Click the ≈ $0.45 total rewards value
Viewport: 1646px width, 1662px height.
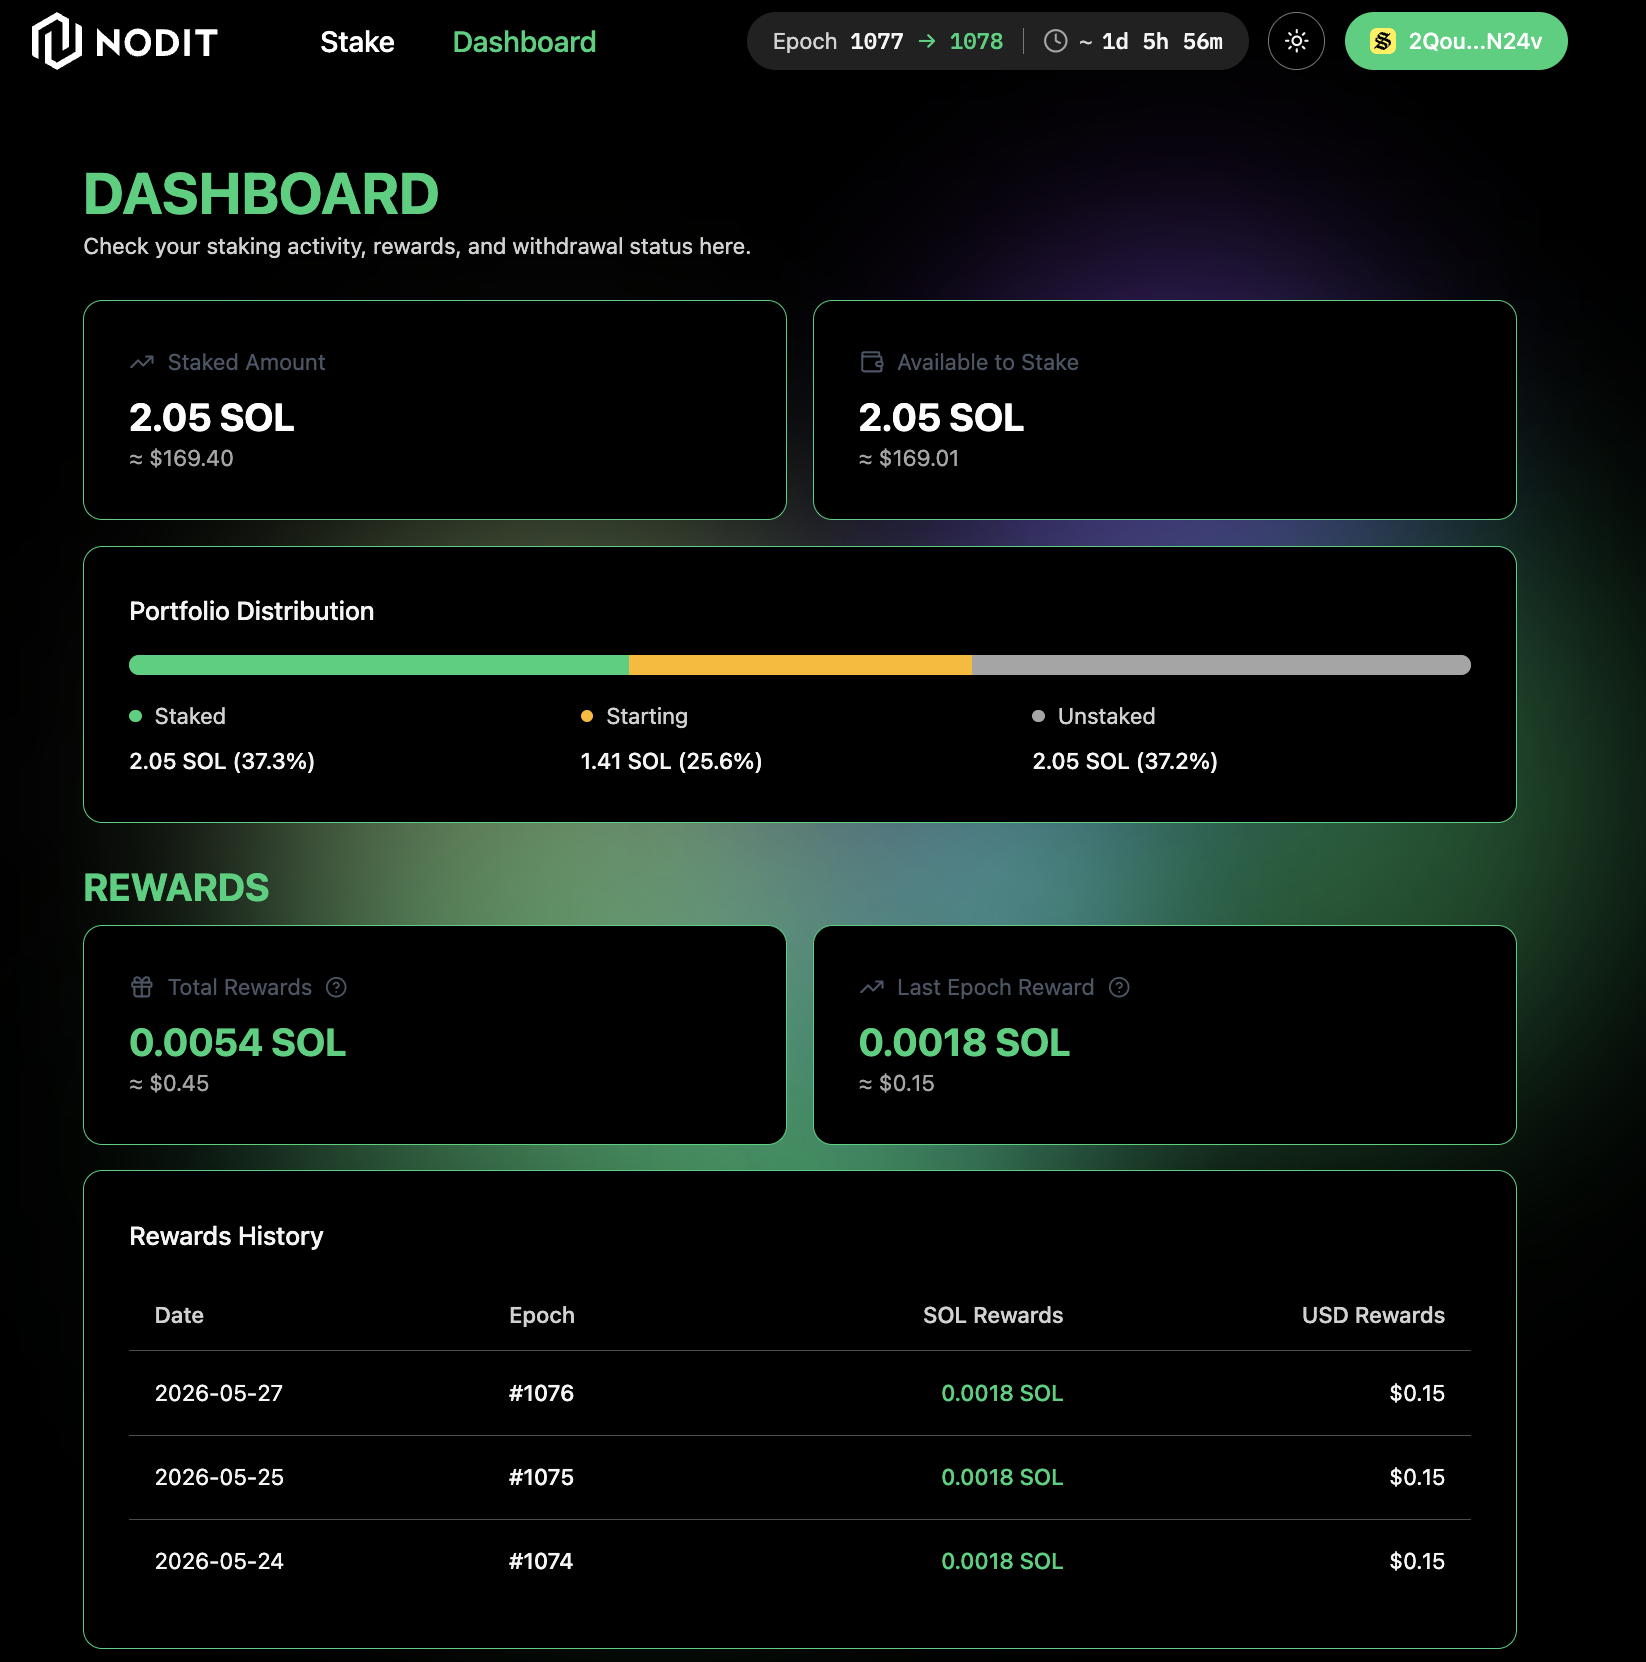pos(169,1083)
